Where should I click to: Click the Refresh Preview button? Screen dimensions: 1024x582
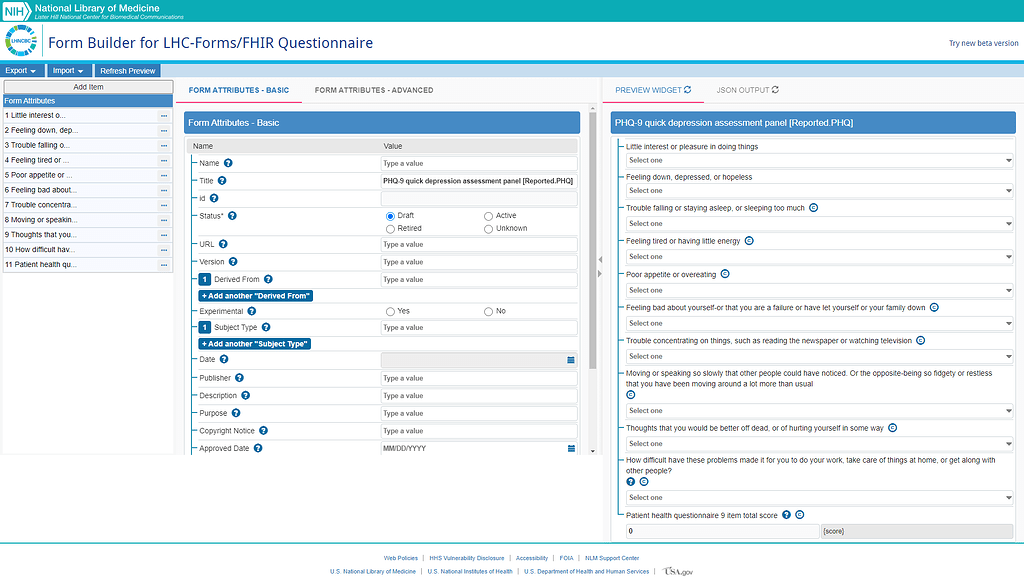point(127,70)
